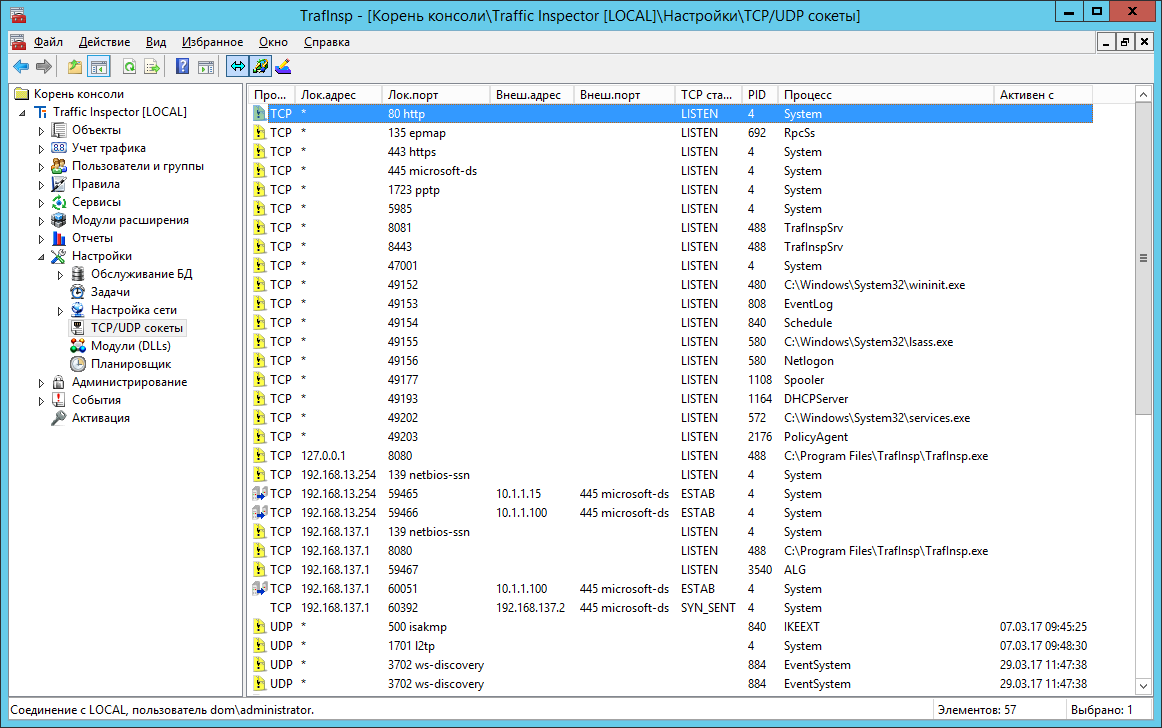Toggle the show/hide action pane button
This screenshot has width=1162, height=728.
(205, 67)
